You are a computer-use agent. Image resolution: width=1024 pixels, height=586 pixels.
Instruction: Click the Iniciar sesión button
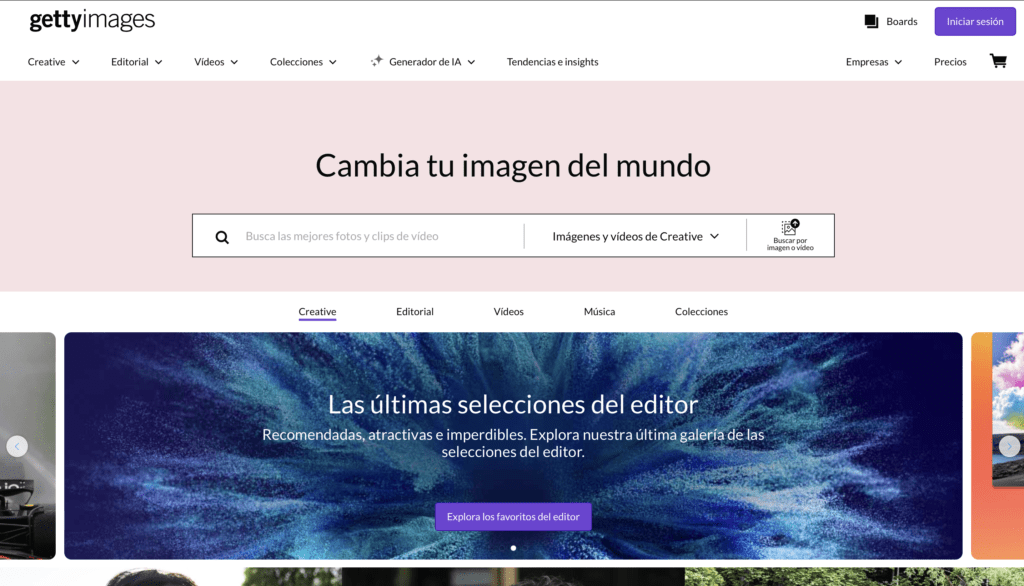pyautogui.click(x=974, y=21)
